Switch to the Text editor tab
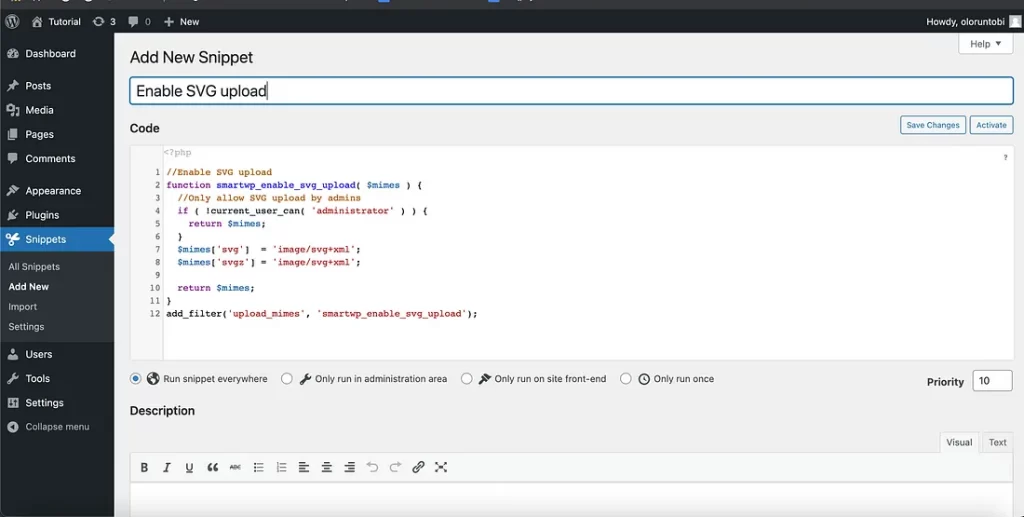Viewport: 1024px width, 517px height. pos(997,442)
